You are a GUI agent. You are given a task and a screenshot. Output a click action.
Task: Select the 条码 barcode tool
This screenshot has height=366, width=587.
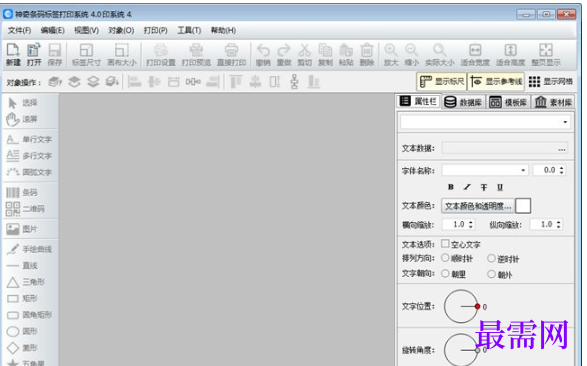[x=22, y=192]
